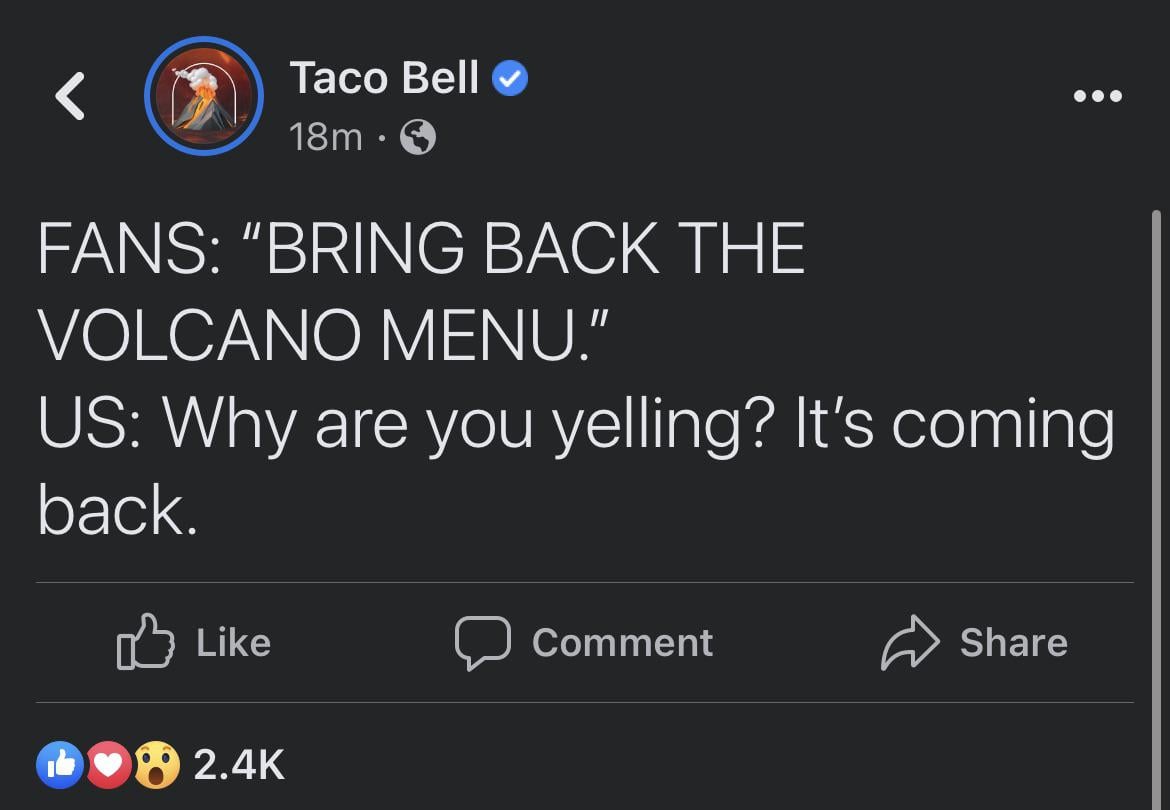This screenshot has width=1170, height=810.
Task: Select the yellow wow reaction emoji
Action: pos(156,765)
